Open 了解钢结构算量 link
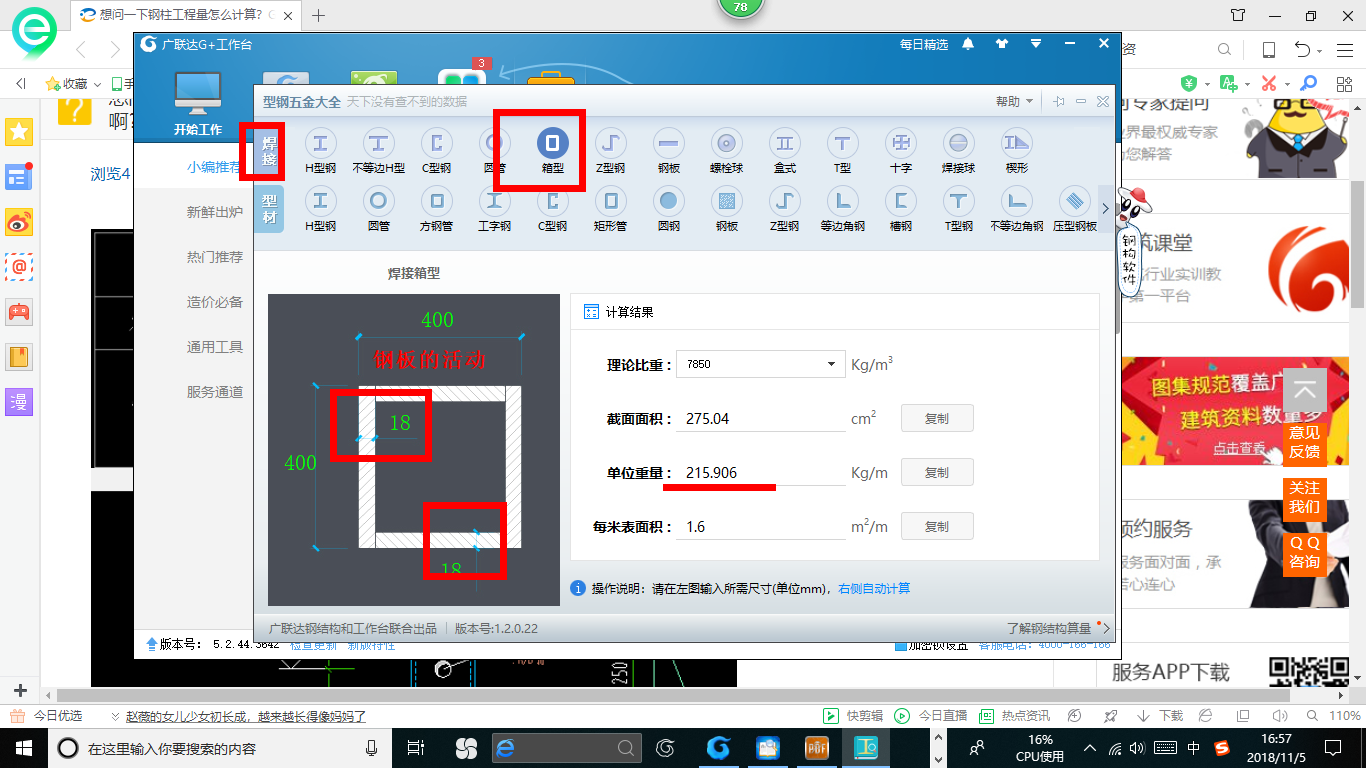The height and width of the screenshot is (768, 1366). point(1048,628)
